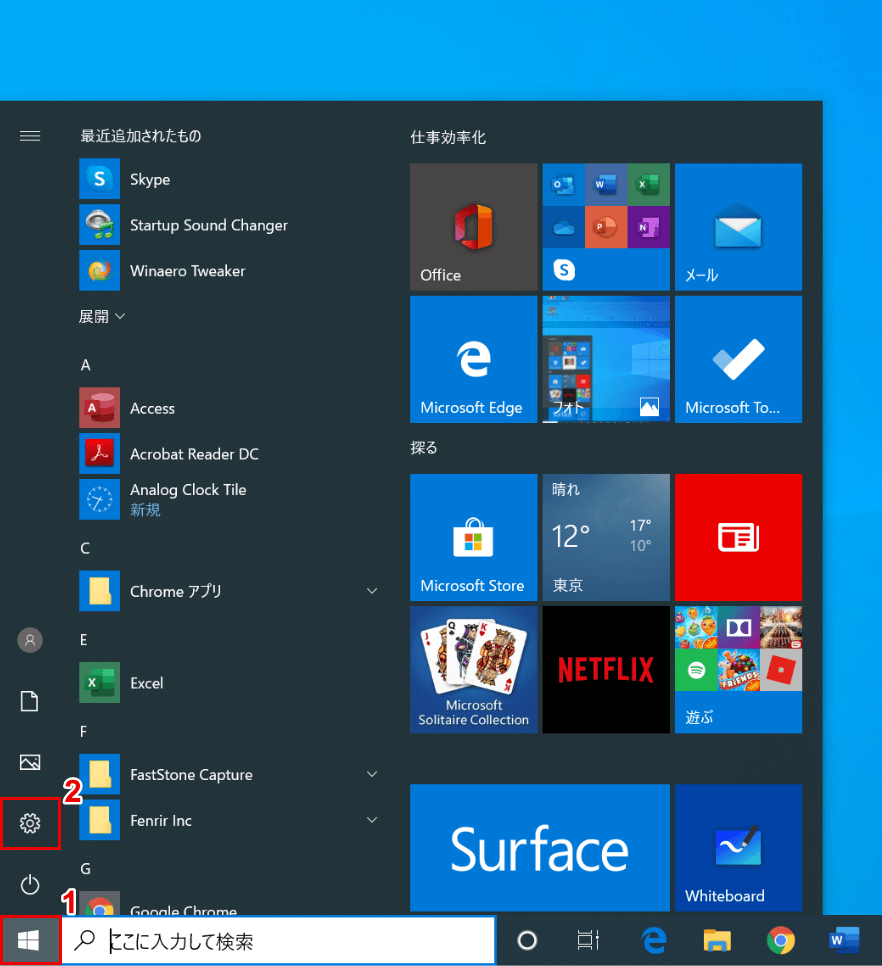Open Outlook in the Office apps tile

coord(564,184)
